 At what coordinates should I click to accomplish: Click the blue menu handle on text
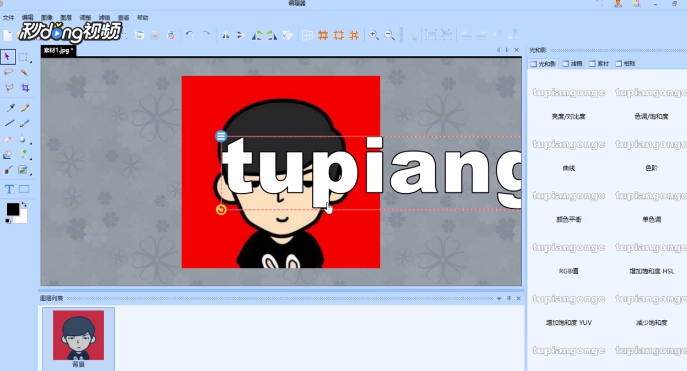(x=221, y=136)
